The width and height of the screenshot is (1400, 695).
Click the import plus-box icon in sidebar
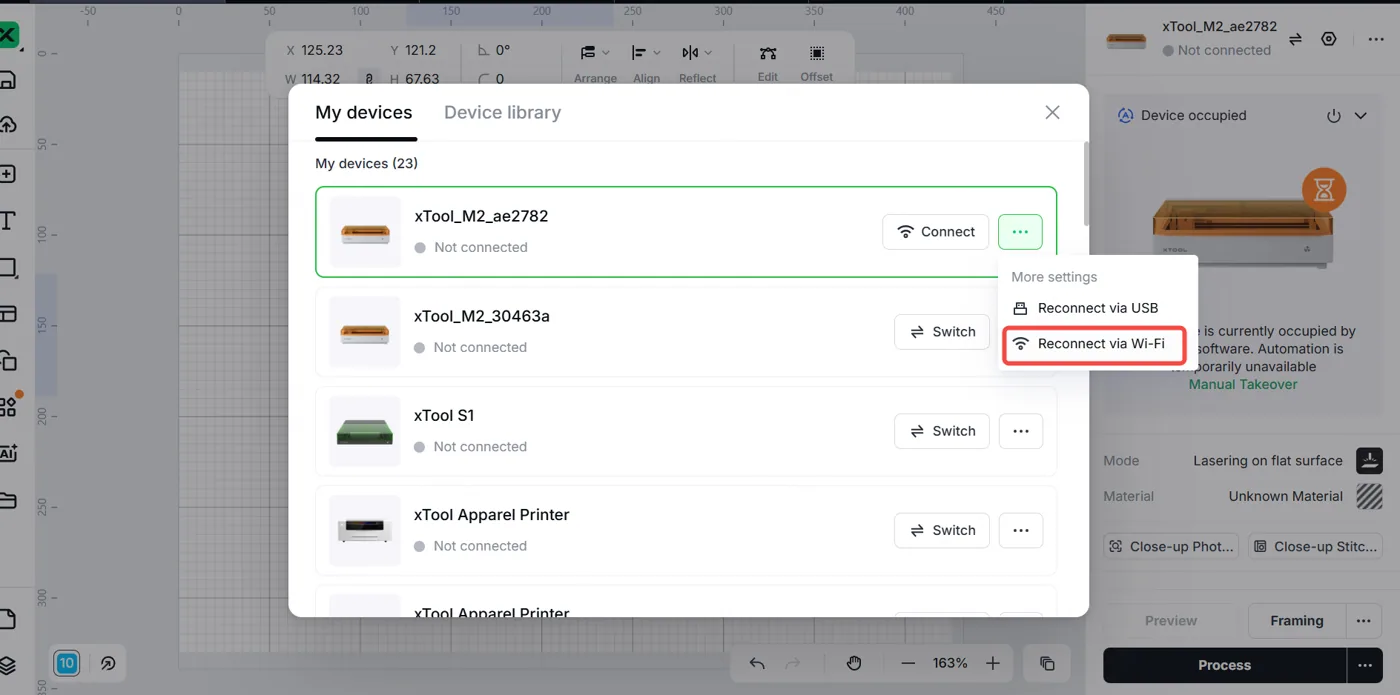6,174
